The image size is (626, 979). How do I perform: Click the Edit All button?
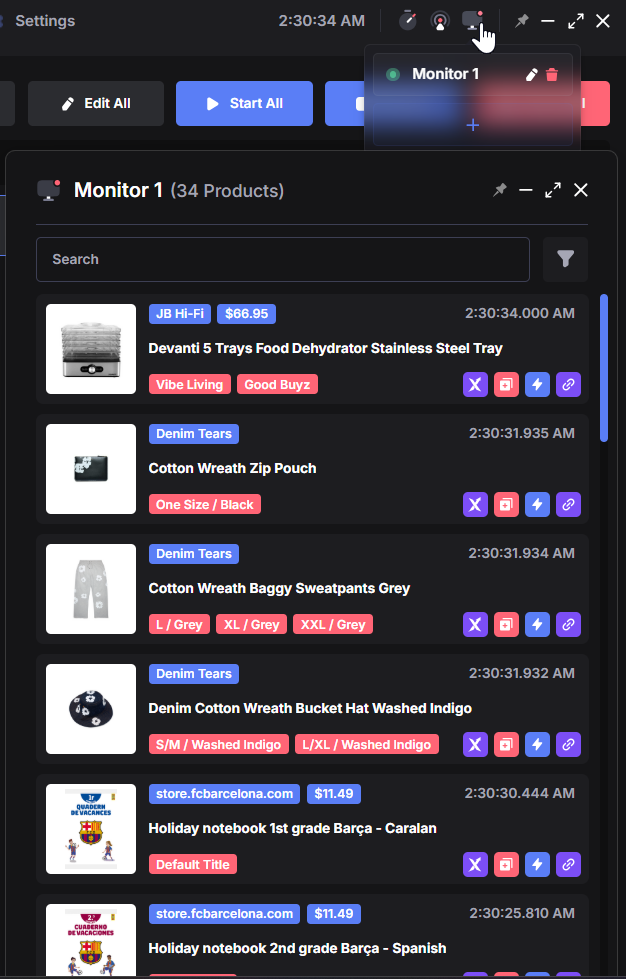[x=96, y=104]
